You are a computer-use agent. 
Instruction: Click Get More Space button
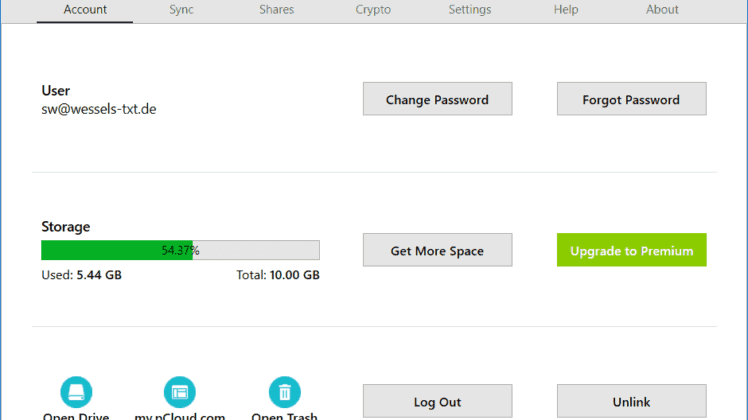[437, 251]
